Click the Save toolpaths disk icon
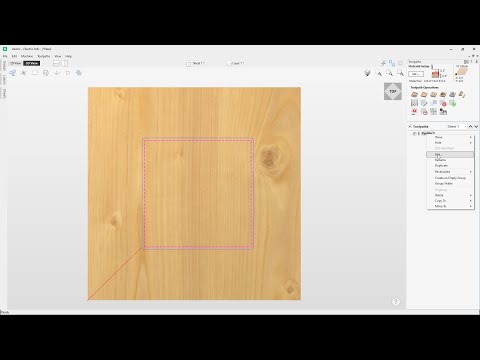The height and width of the screenshot is (360, 480). click(443, 112)
